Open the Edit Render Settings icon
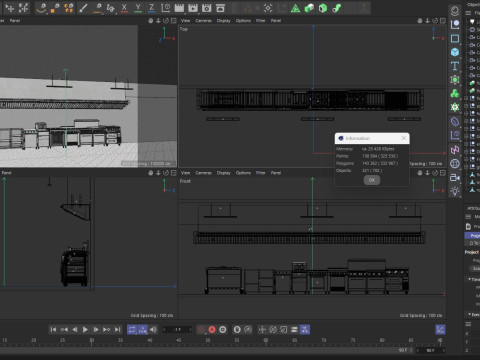Viewport: 480px width, 360px height. (206, 8)
